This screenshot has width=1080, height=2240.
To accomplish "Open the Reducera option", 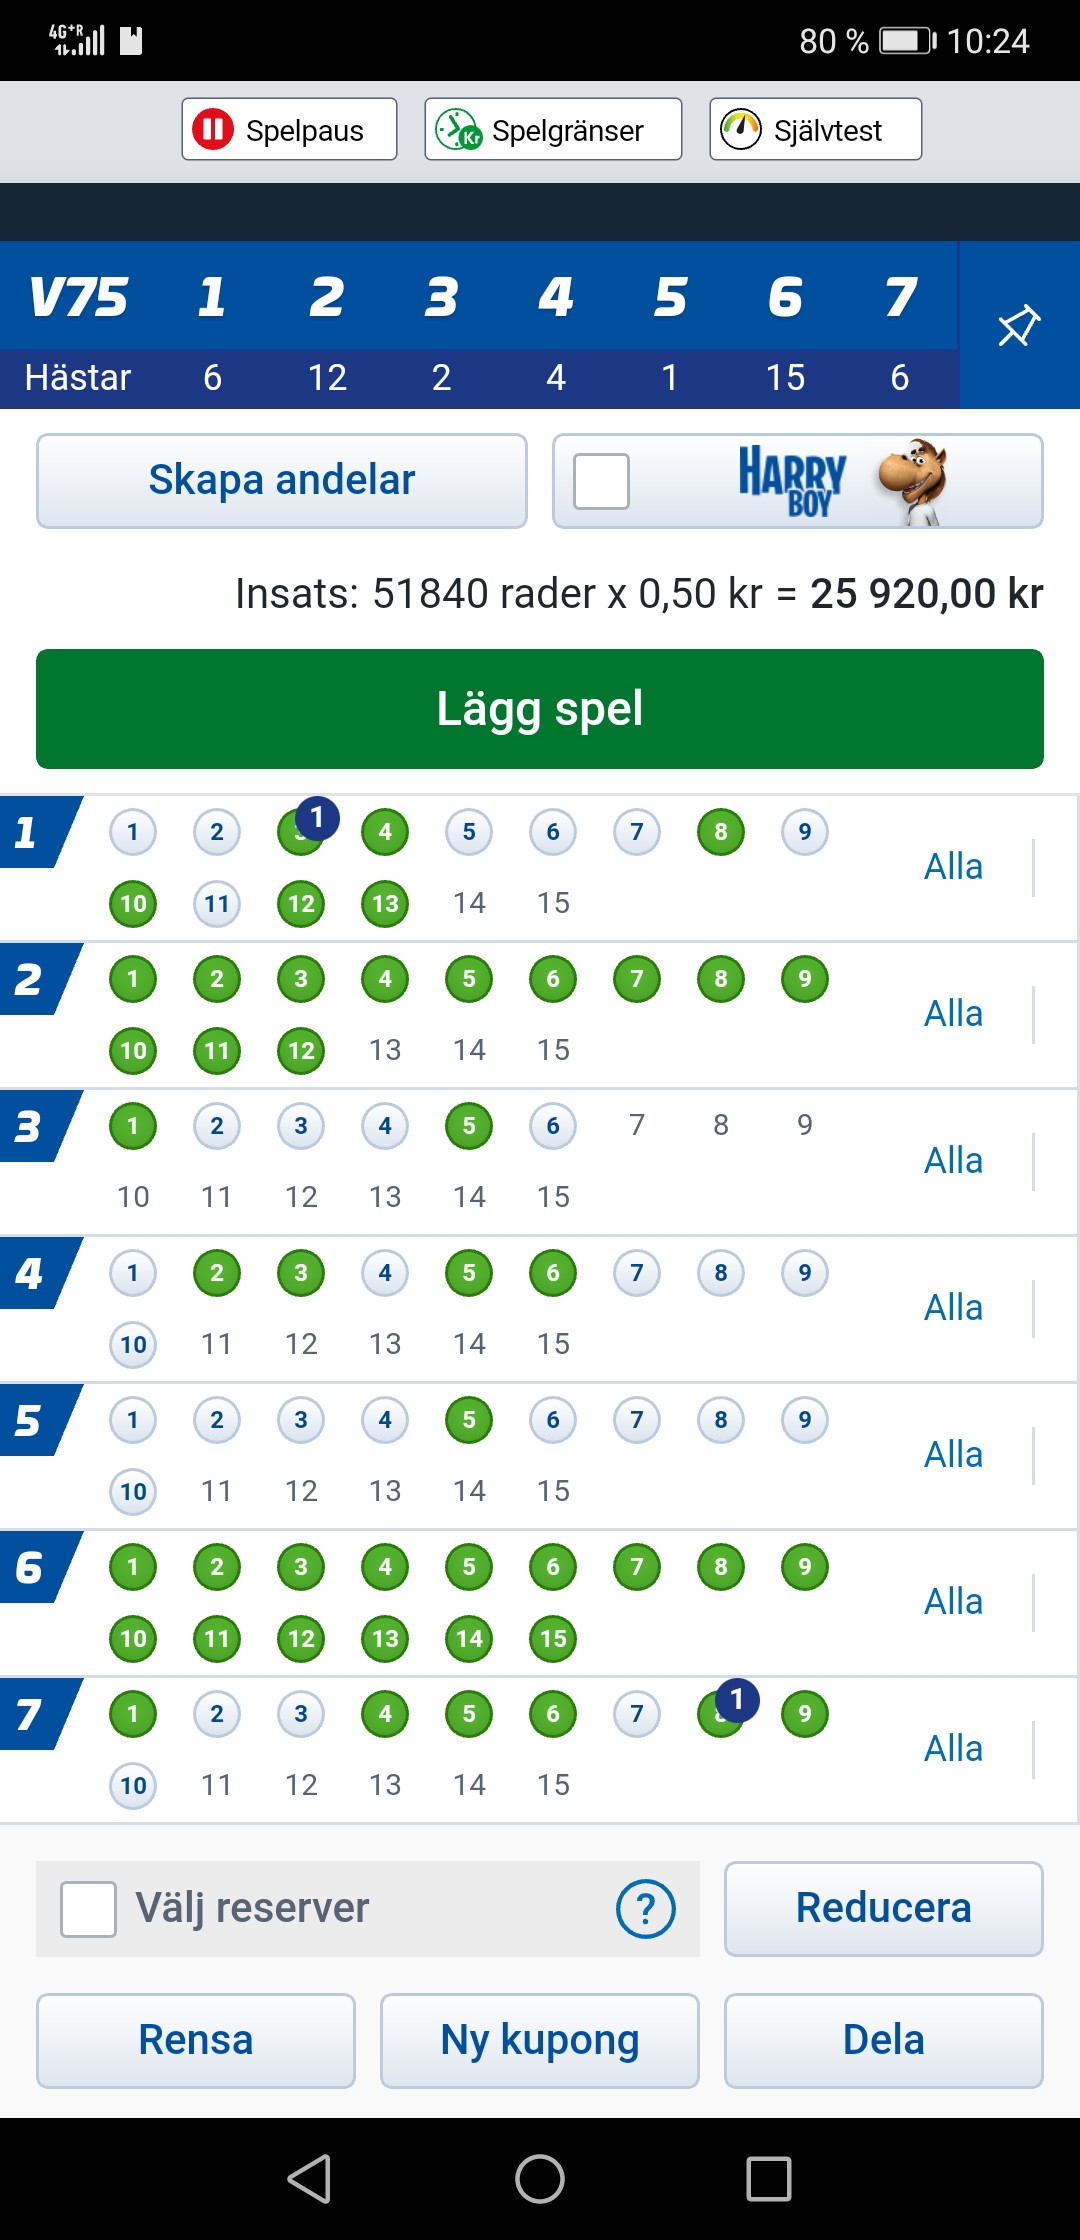I will [884, 1909].
